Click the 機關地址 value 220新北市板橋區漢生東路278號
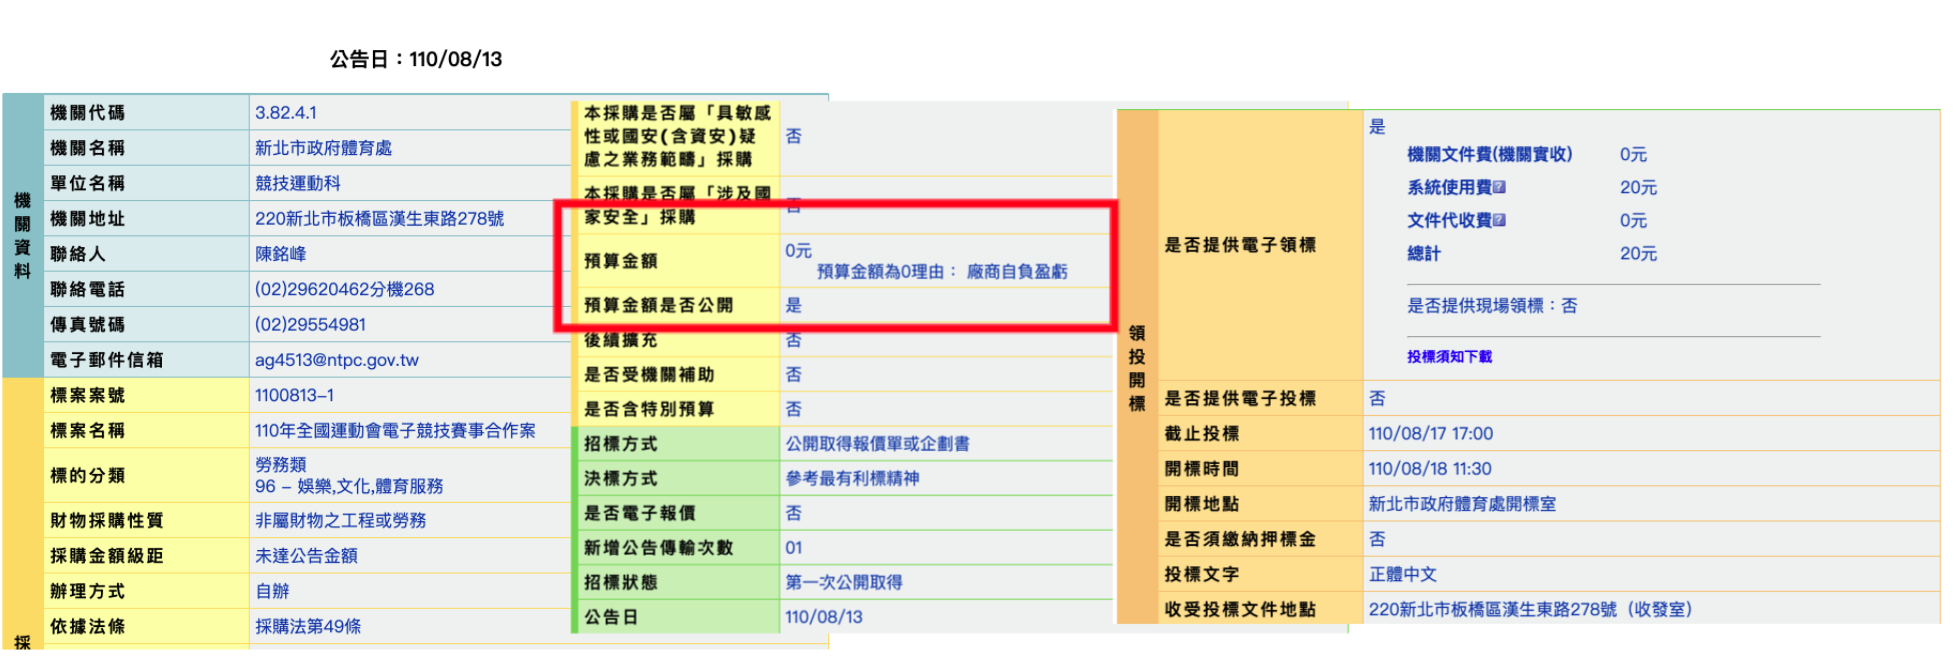Screen dimensions: 1956x656 tap(379, 218)
